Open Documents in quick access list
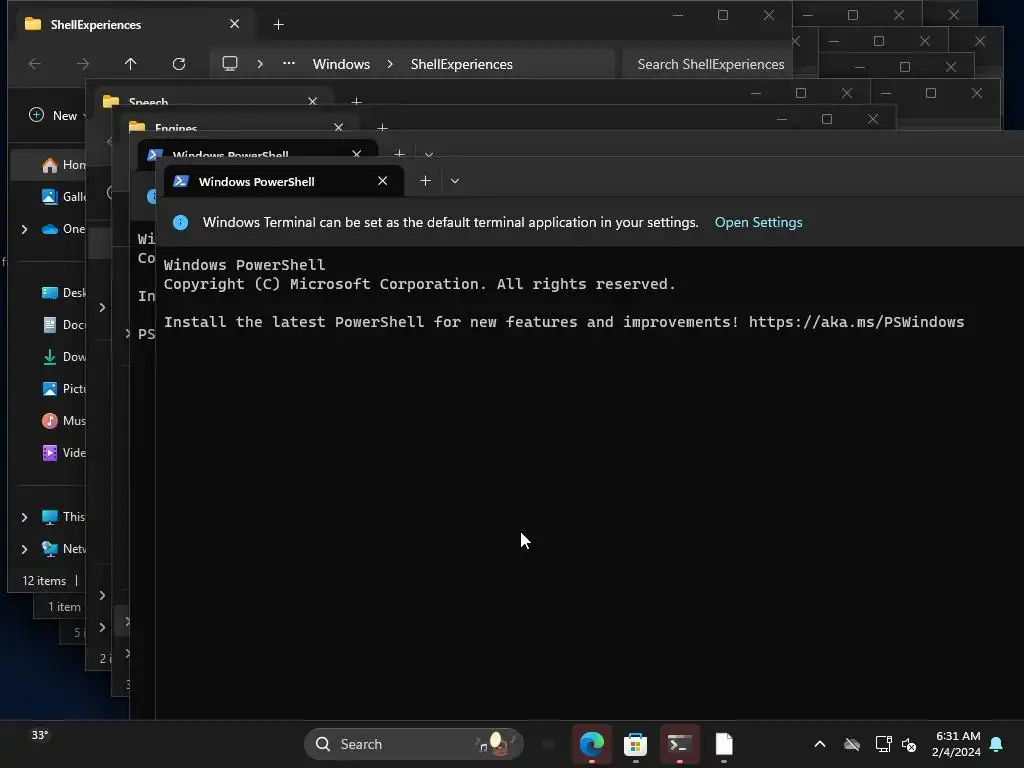This screenshot has width=1024, height=768. coord(64,325)
